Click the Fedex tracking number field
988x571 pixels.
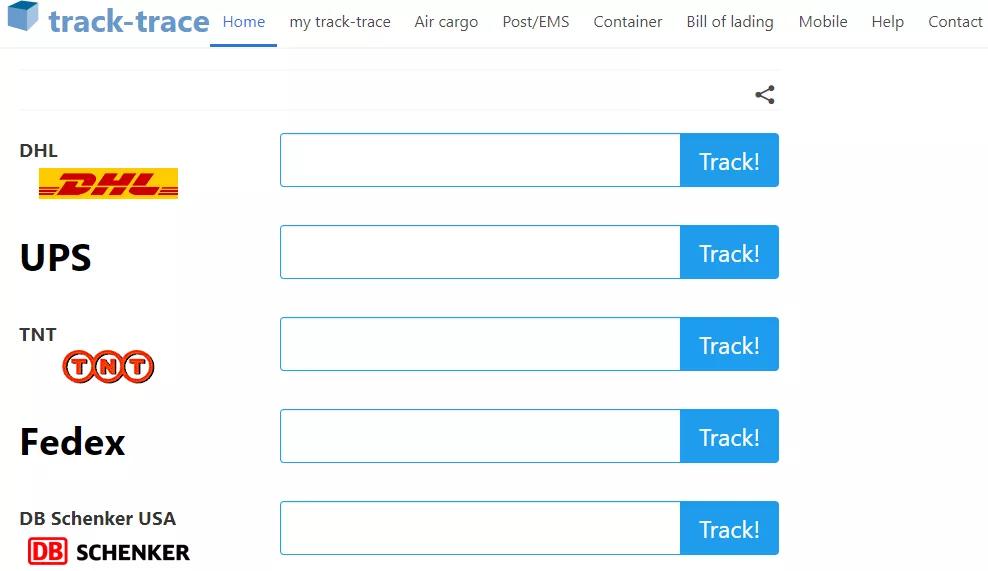click(x=480, y=436)
